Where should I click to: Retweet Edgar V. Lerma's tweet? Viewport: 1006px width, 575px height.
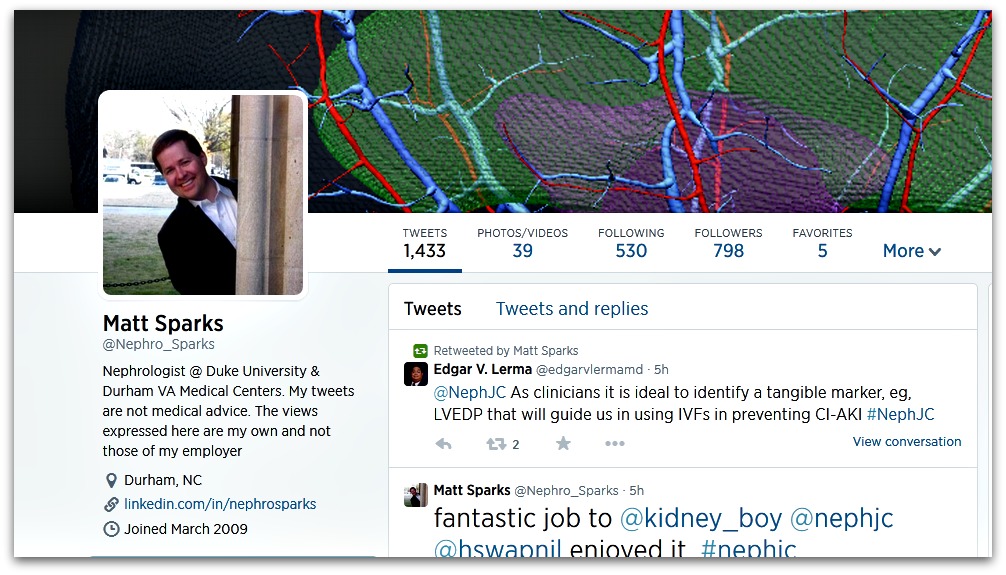(496, 443)
